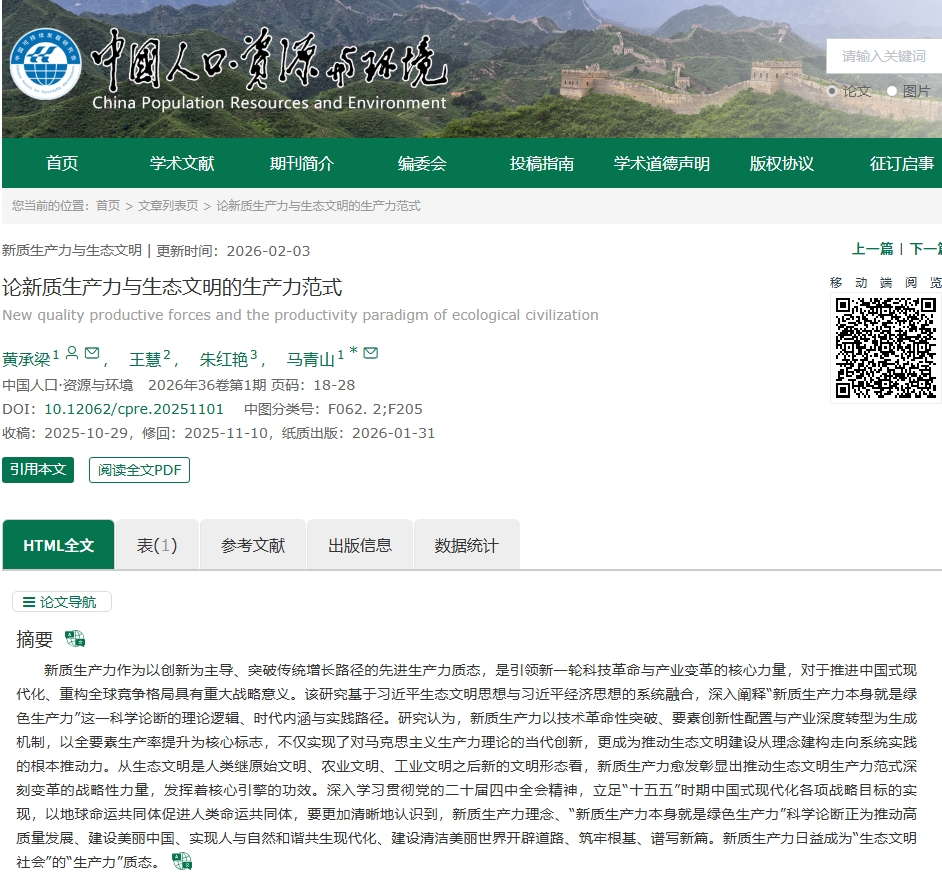This screenshot has width=942, height=892.
Task: Click email envelope icon next to 马青山
Action: [370, 353]
